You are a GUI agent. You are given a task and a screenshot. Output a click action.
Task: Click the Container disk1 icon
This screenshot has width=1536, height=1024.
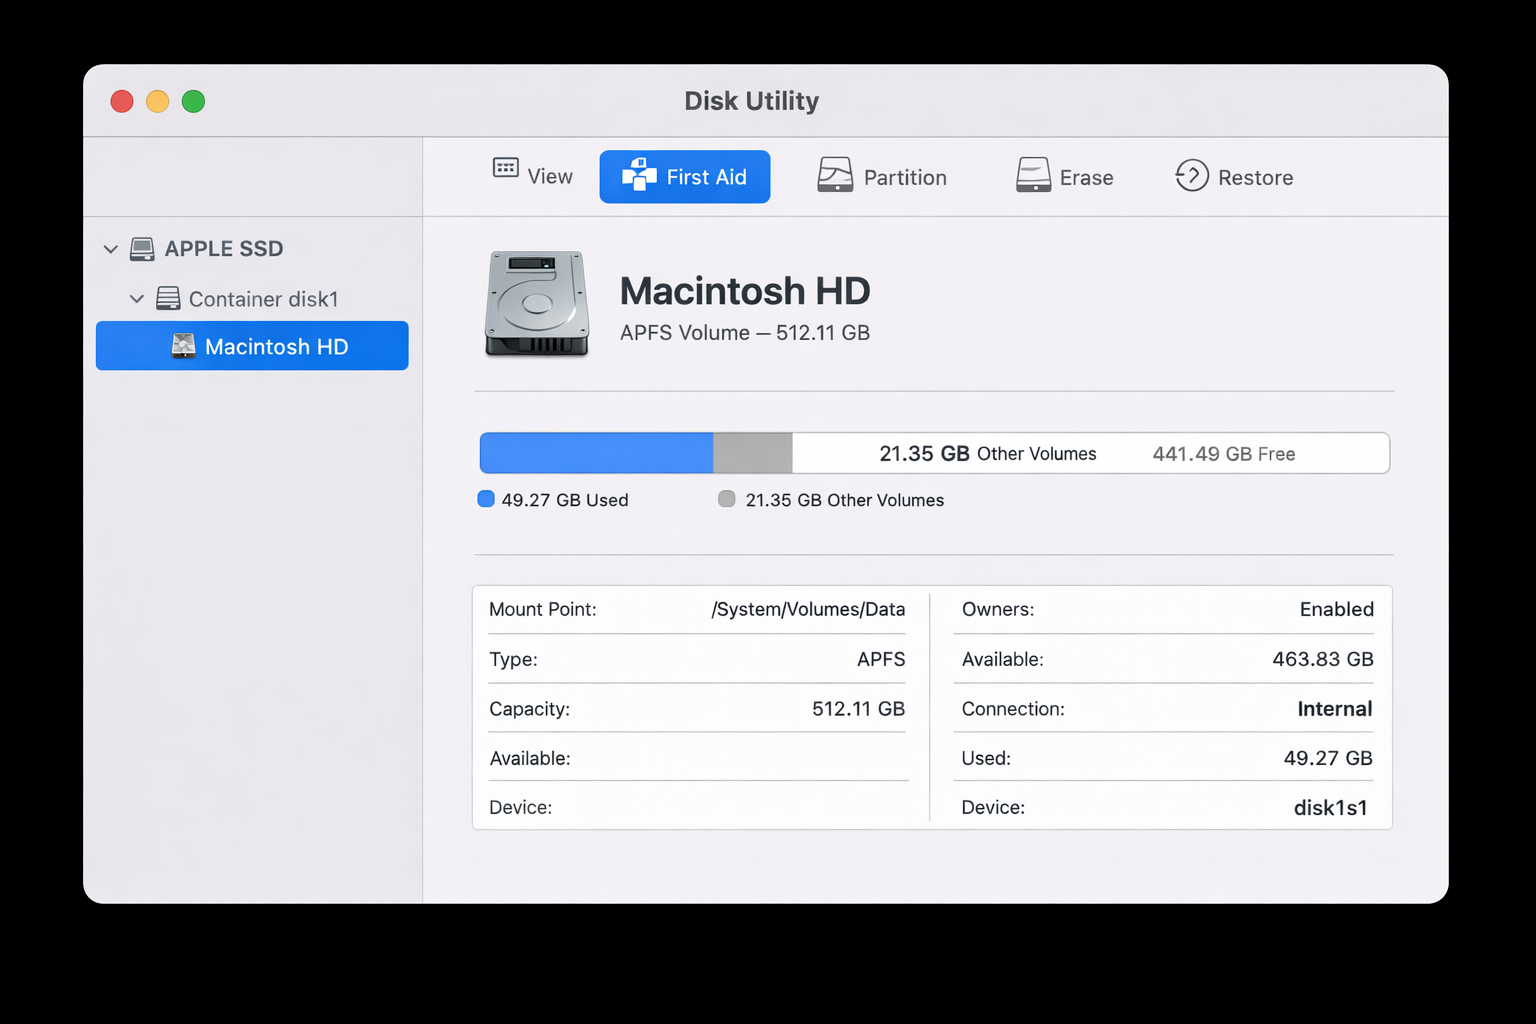[168, 299]
